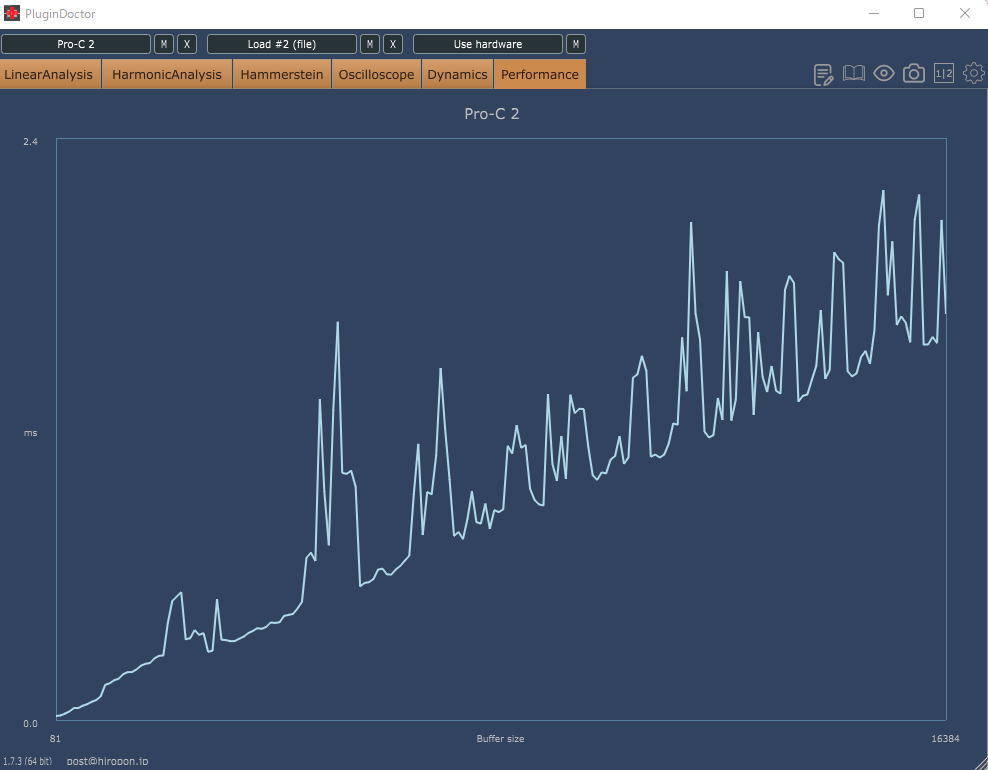Click the 2.4 y-axis value

[30, 142]
